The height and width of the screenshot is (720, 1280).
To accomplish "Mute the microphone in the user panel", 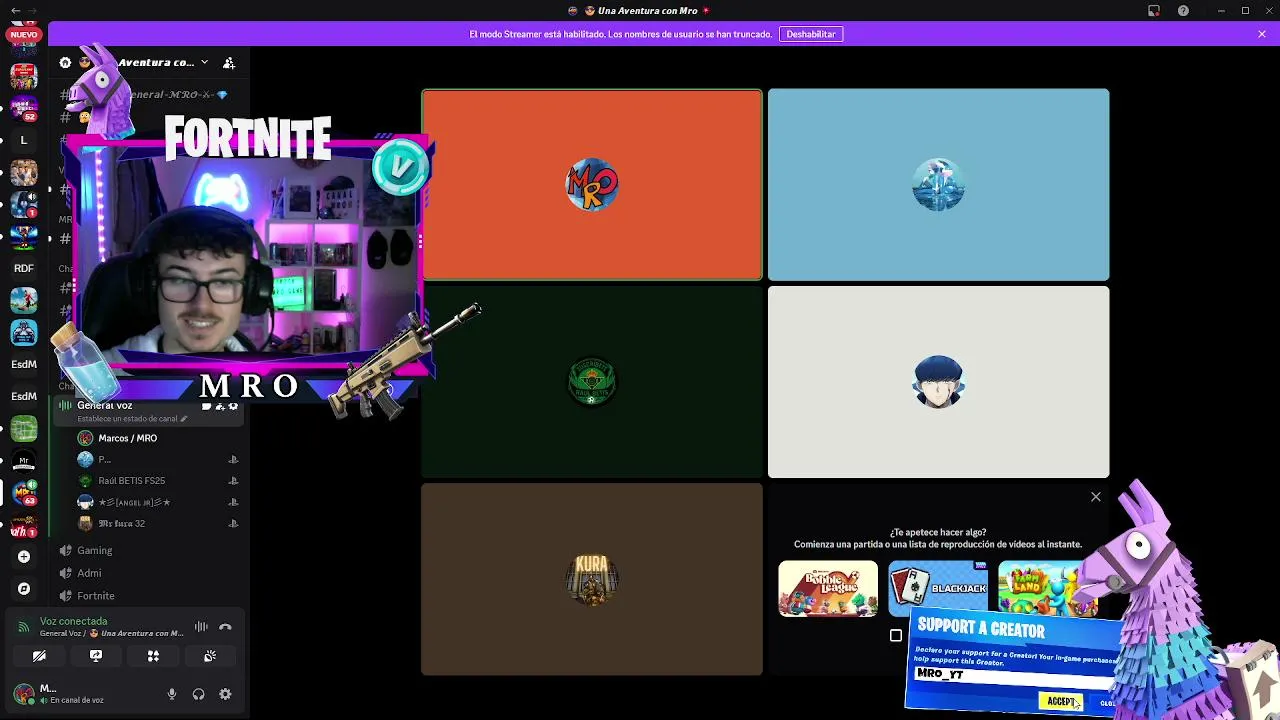I will pyautogui.click(x=172, y=694).
